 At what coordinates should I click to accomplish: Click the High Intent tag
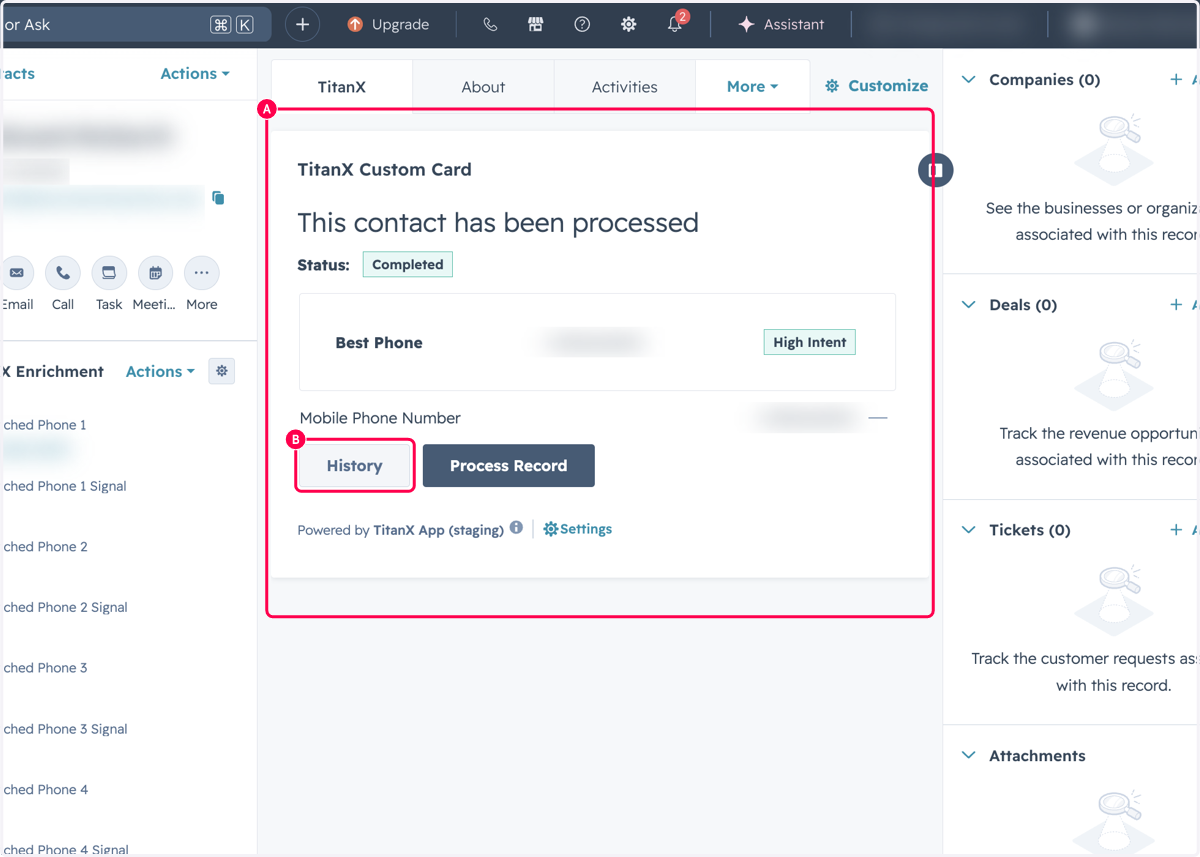coord(810,342)
